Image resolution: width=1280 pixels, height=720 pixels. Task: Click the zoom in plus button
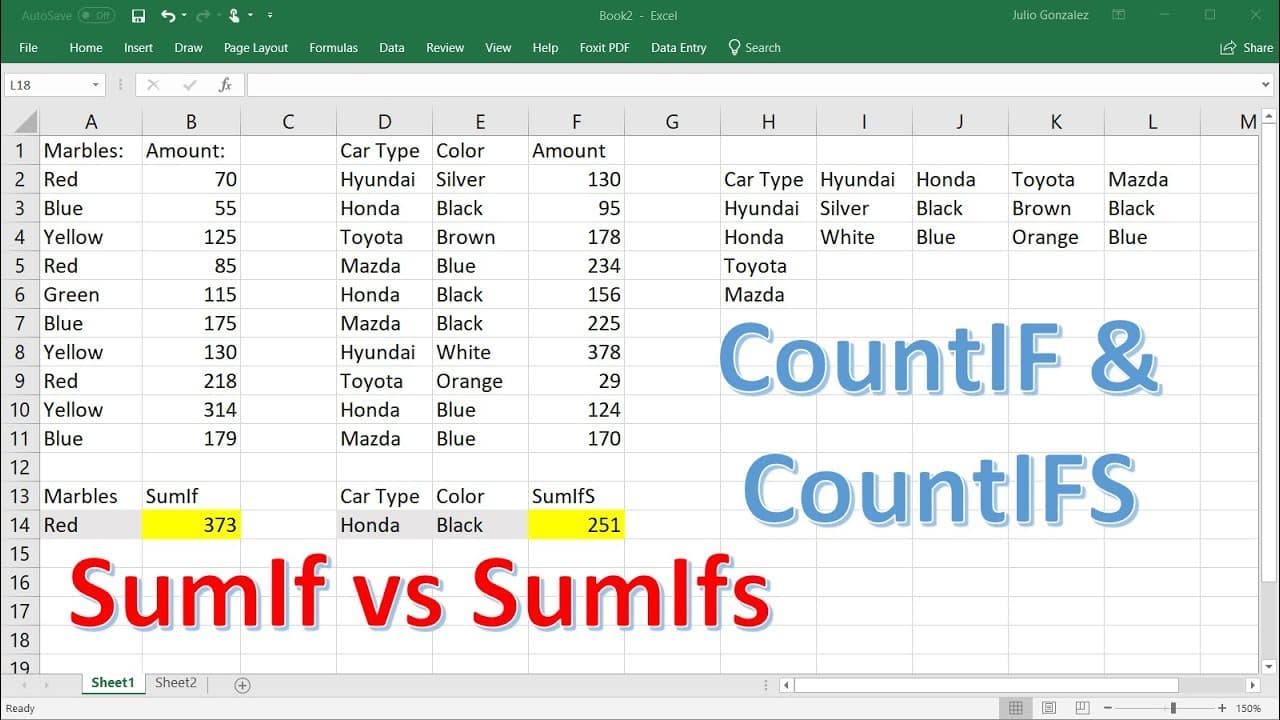(1222, 708)
